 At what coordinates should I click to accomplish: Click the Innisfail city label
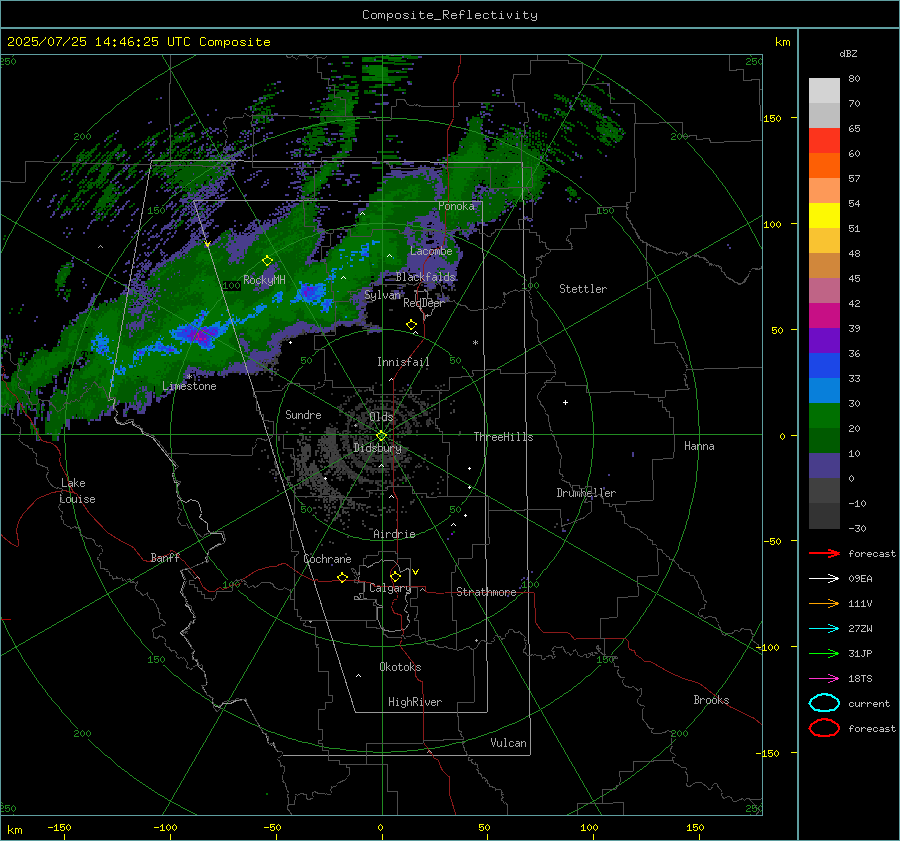coord(403,362)
